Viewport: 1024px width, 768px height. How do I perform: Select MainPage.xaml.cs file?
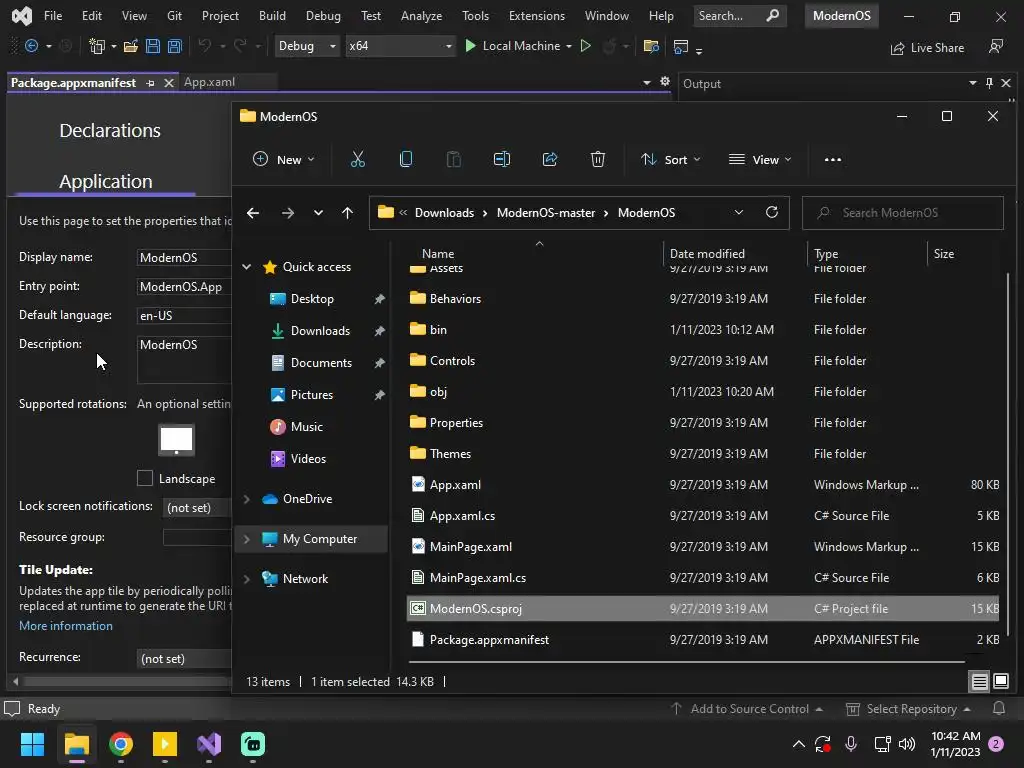click(x=703, y=577)
